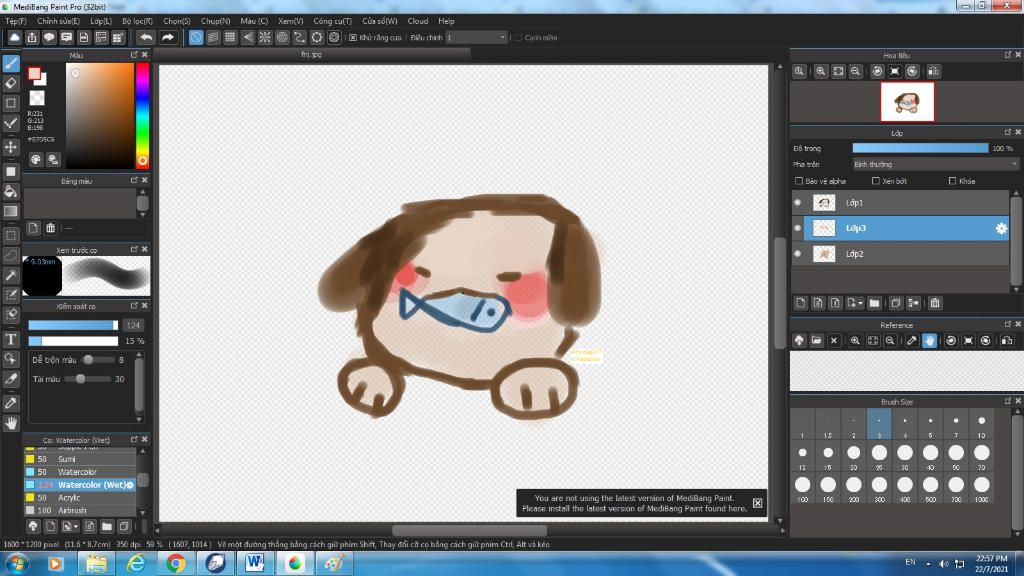Image resolution: width=1024 pixels, height=576 pixels.
Task: Hide the Lớp1 layer
Action: [797, 202]
